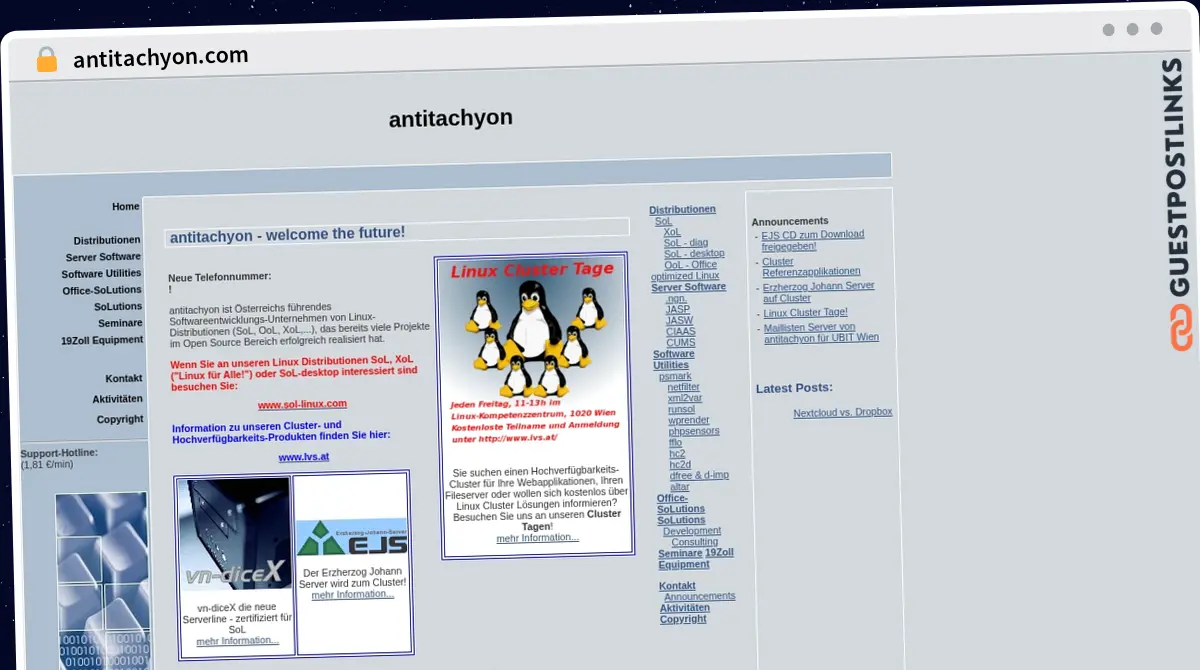Click the Linux Cluster Tage! announcement link

click(x=805, y=313)
